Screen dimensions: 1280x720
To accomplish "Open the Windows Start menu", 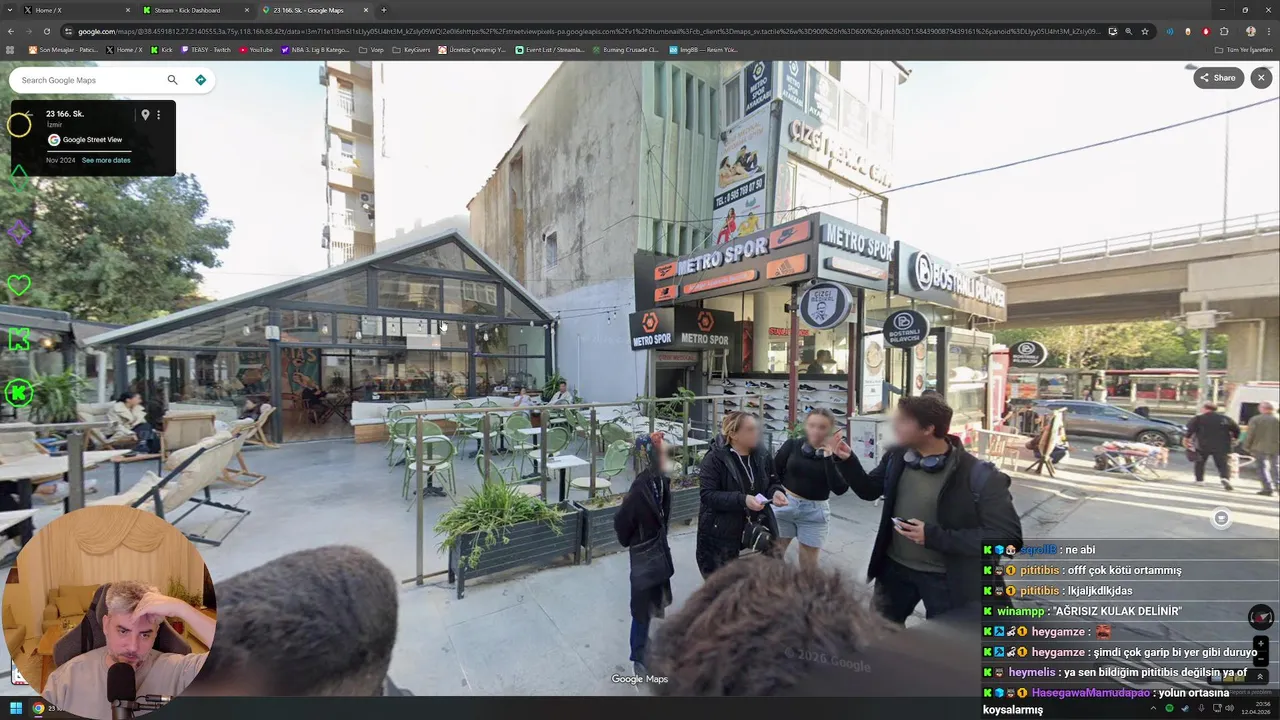I will coord(16,708).
